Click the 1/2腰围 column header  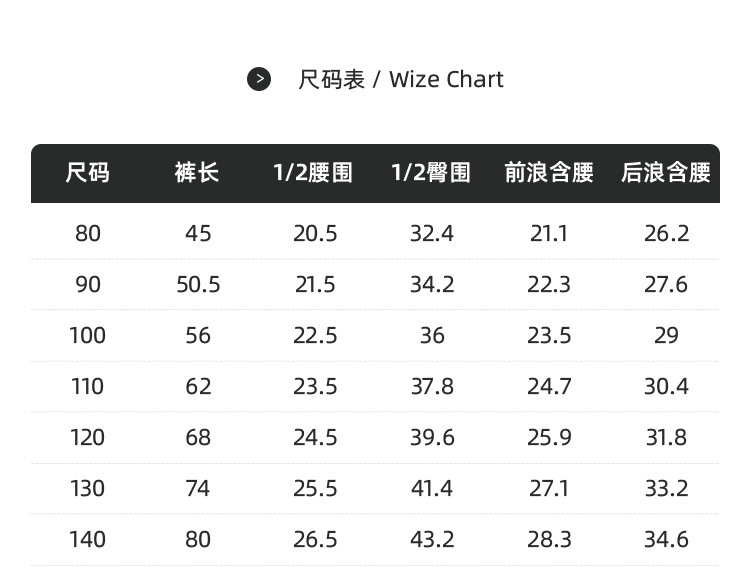pos(314,173)
